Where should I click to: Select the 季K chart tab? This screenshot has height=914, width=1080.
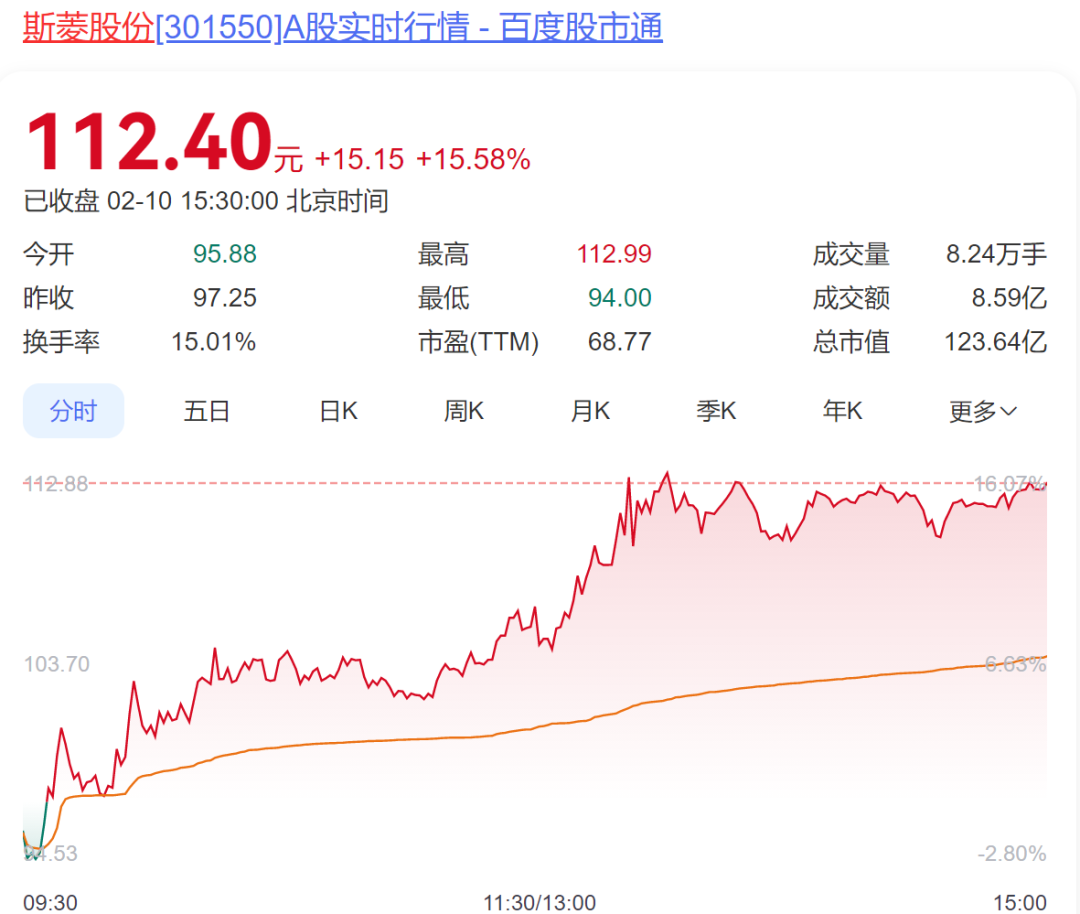tap(716, 411)
